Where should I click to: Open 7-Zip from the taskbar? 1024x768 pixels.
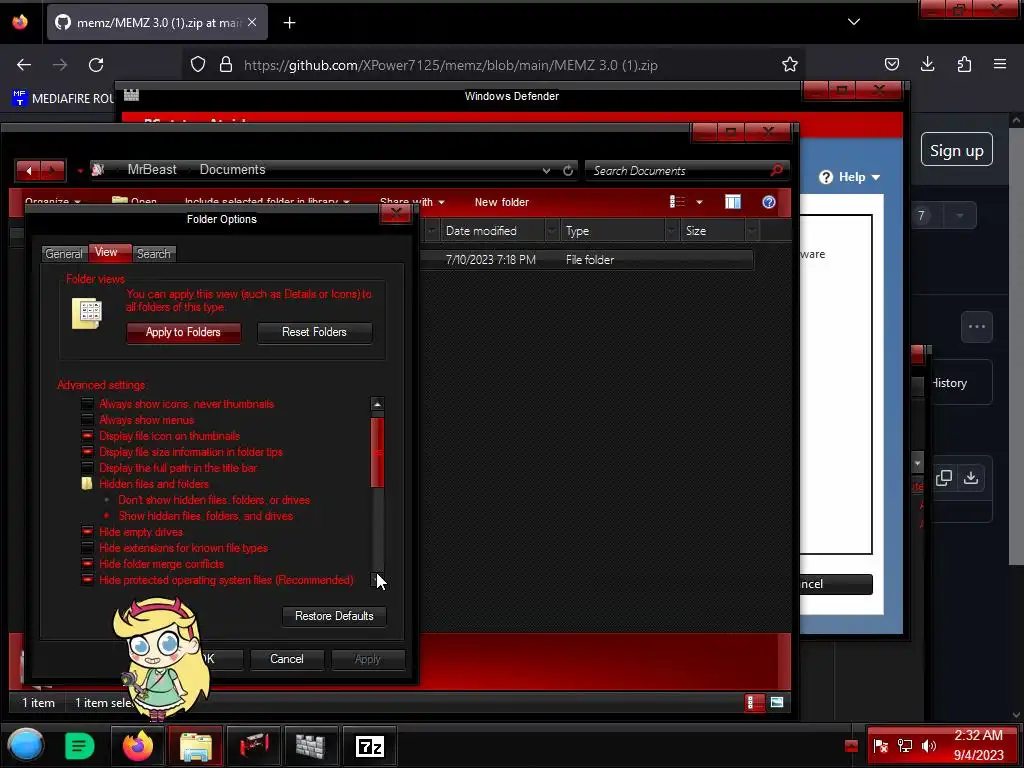tap(370, 746)
